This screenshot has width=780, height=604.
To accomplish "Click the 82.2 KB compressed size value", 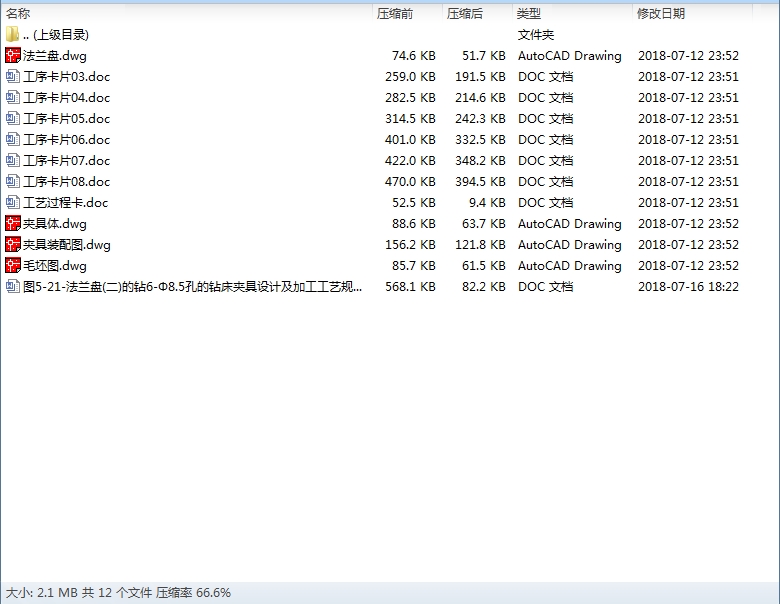I will (x=484, y=287).
